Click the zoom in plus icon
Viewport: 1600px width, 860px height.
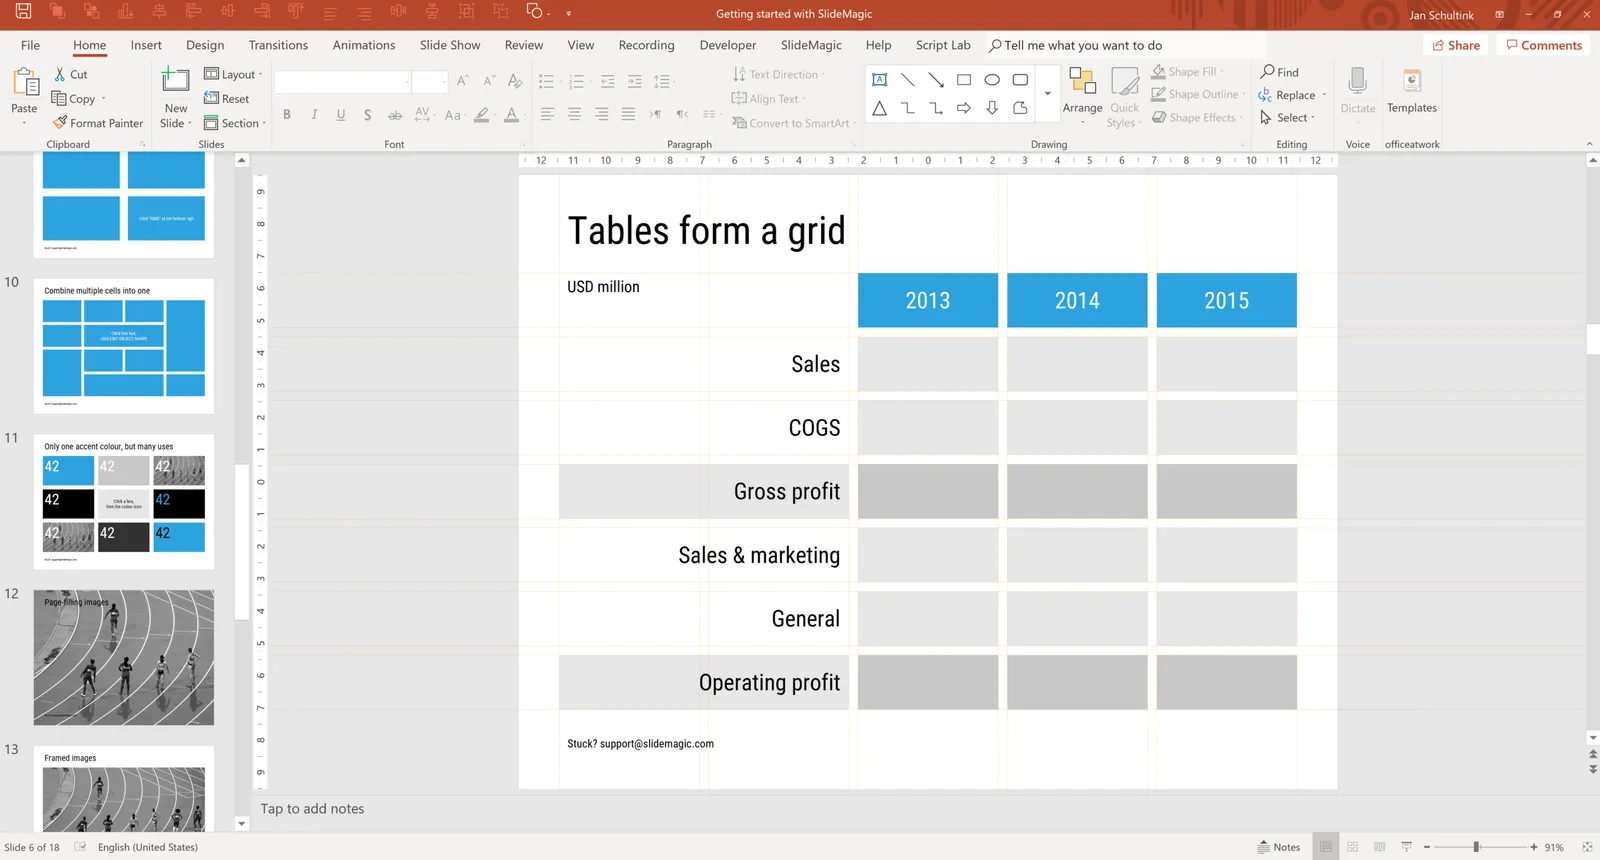[1534, 847]
